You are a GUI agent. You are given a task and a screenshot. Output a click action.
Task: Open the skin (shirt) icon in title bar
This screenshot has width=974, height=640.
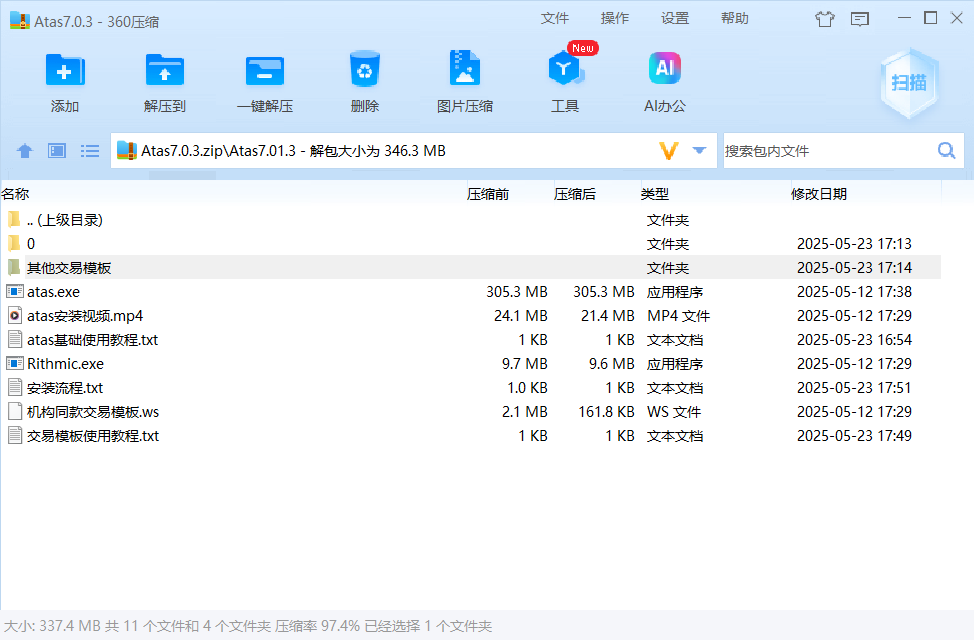[x=825, y=19]
